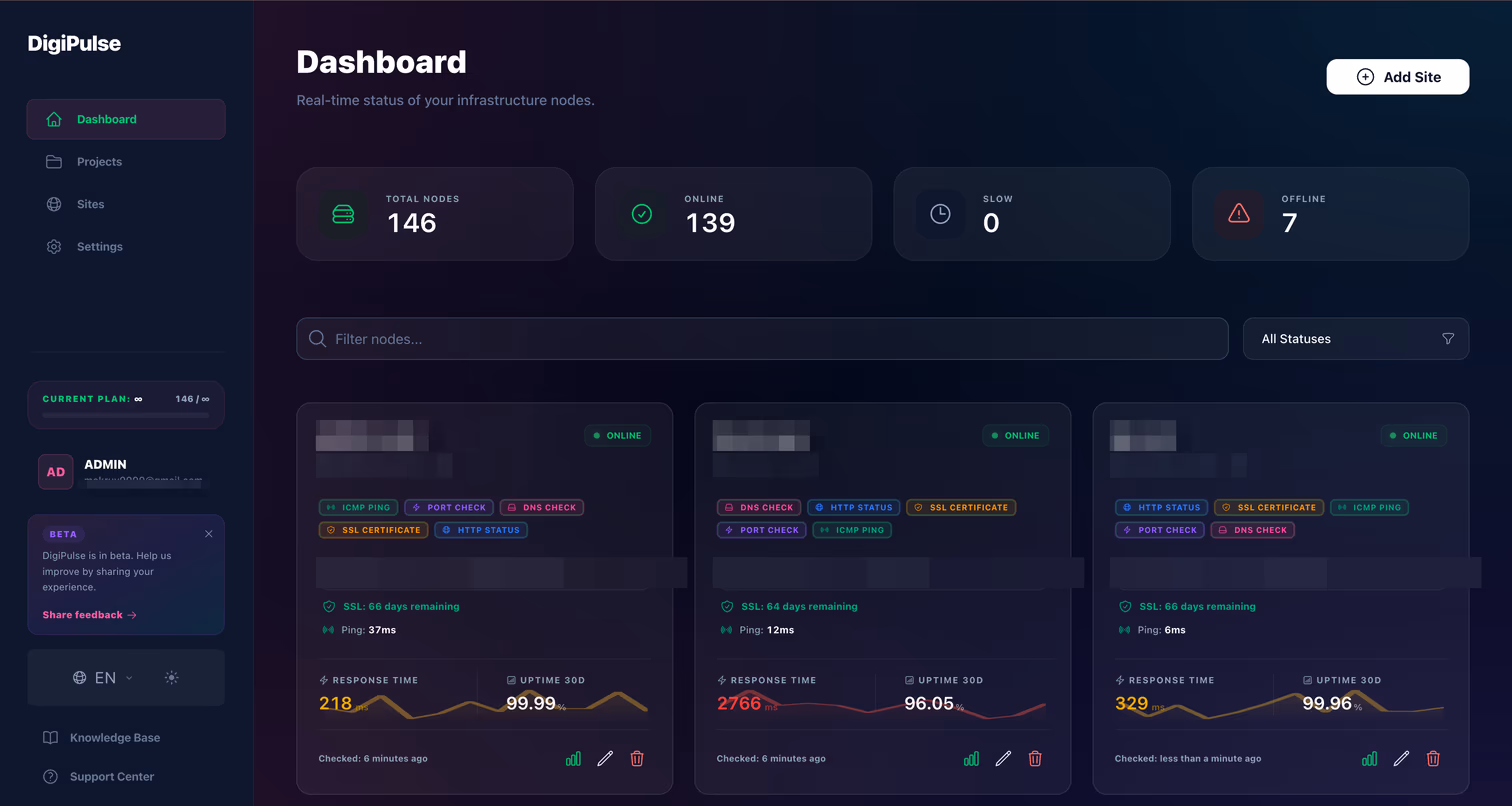Click the ICMP PING tag on the 218 ms card
This screenshot has width=1512, height=806.
(x=359, y=508)
